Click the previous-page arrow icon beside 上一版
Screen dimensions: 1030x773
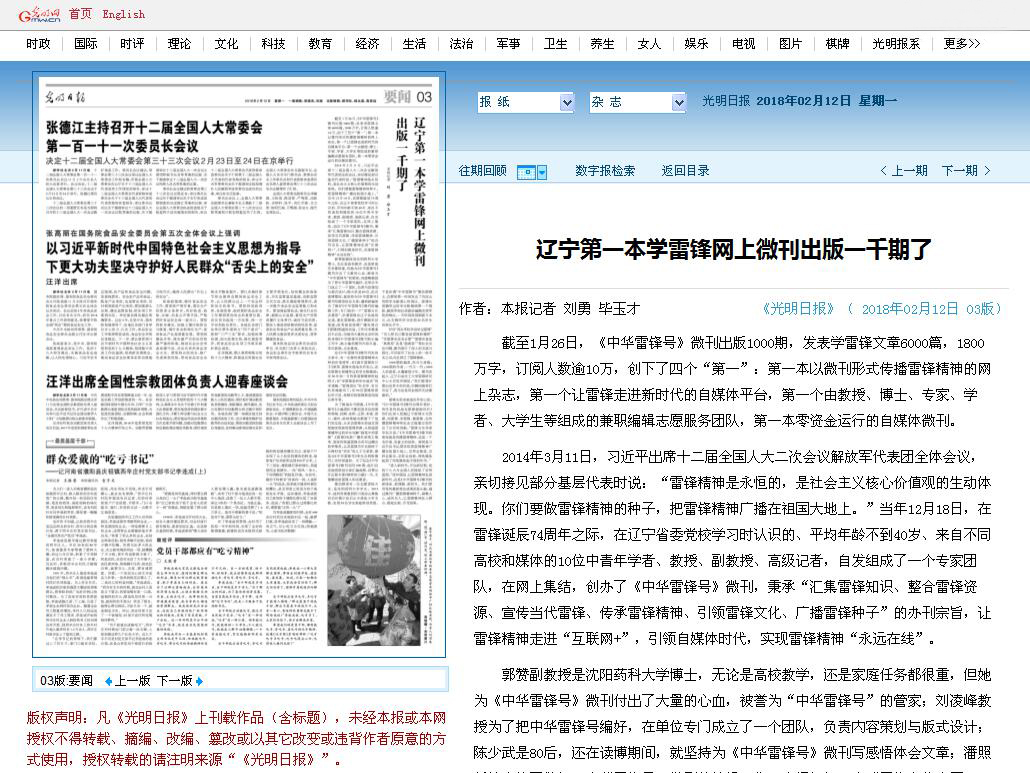click(108, 681)
